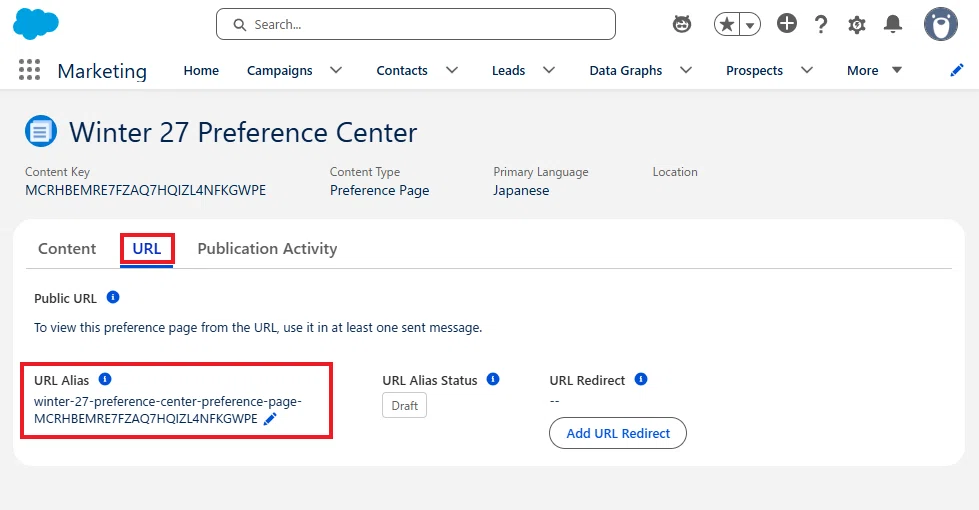This screenshot has height=510, width=979.
Task: Click the Marketing app name
Action: pos(102,71)
